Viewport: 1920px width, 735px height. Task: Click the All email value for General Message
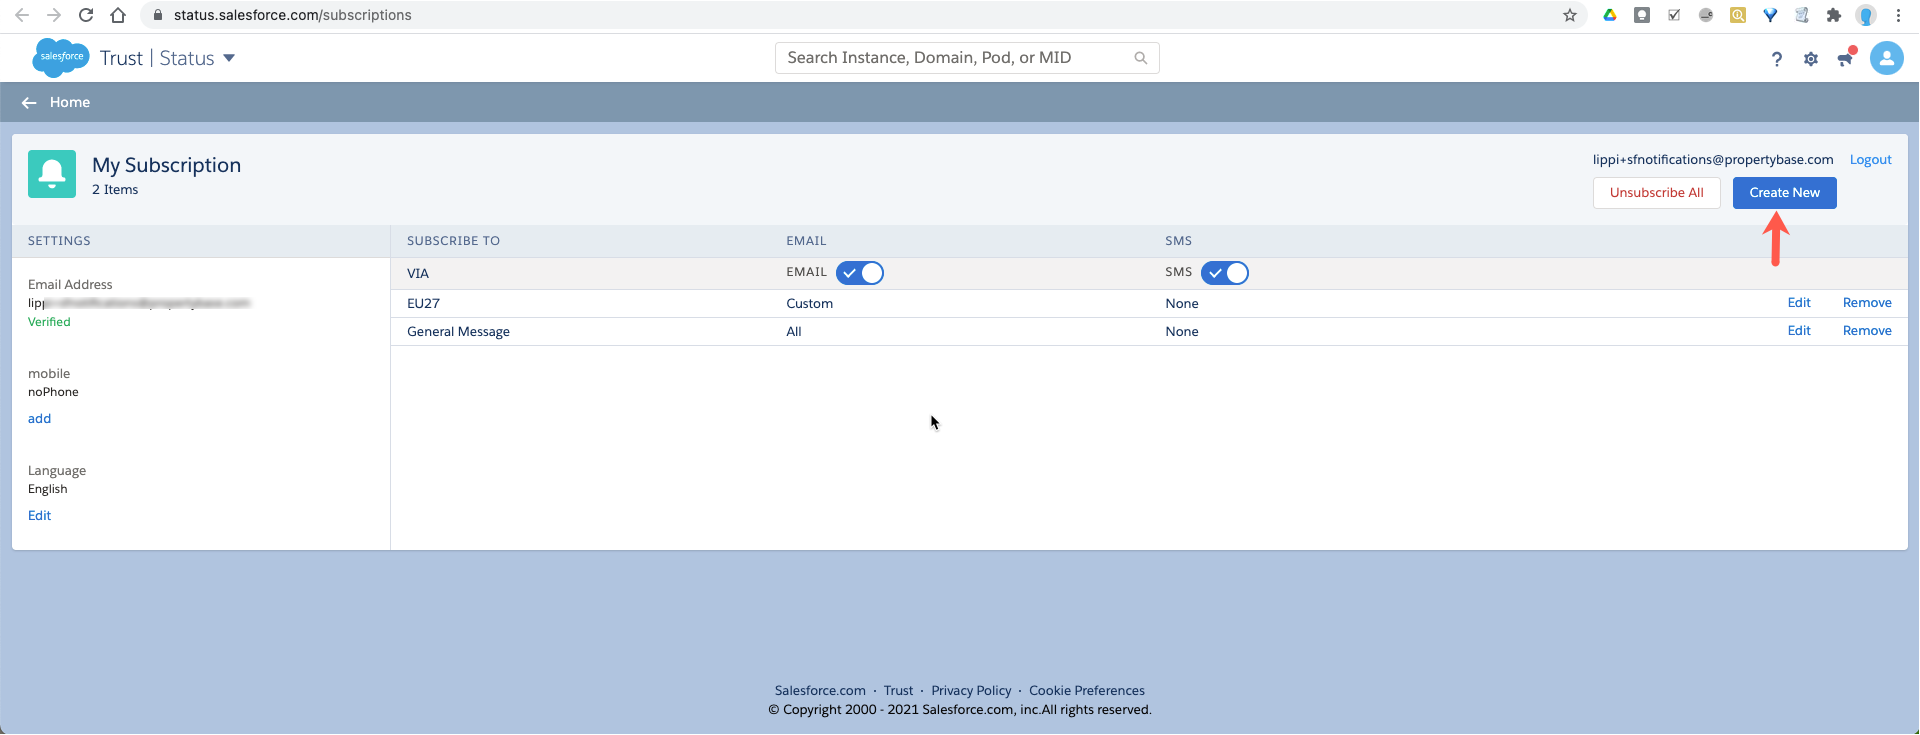tap(794, 331)
